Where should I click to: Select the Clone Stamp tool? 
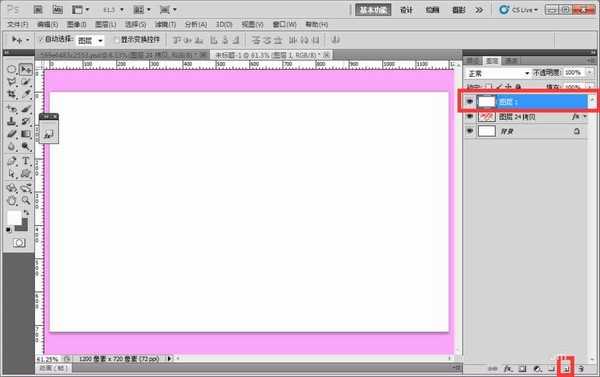point(11,122)
